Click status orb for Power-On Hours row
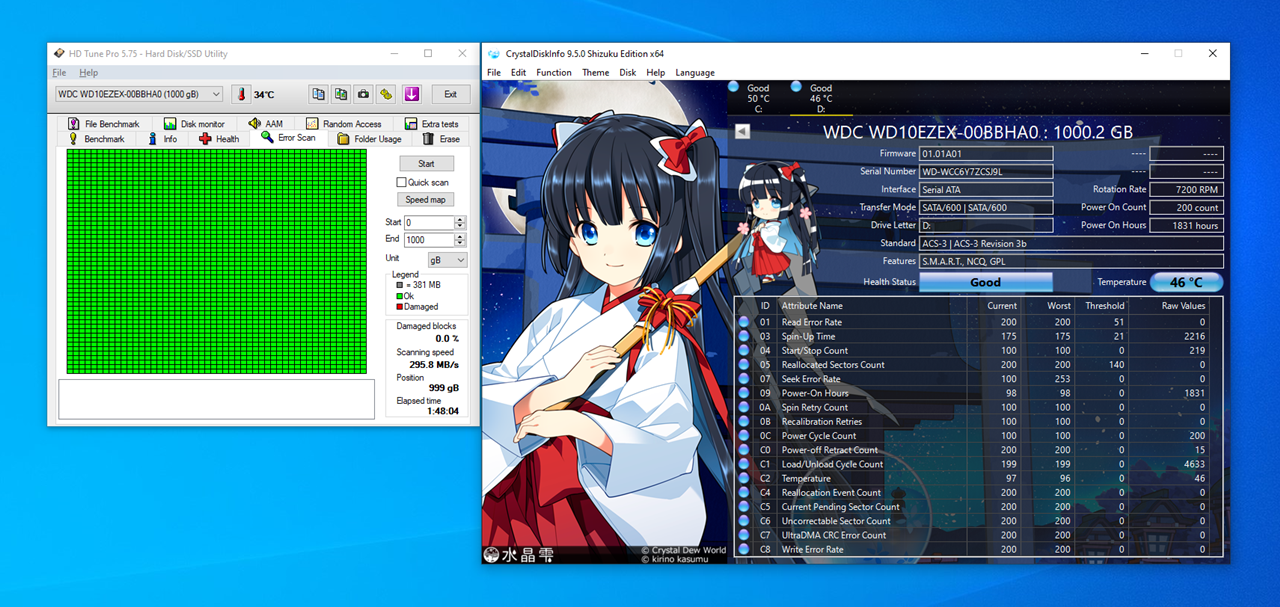 pyautogui.click(x=744, y=393)
